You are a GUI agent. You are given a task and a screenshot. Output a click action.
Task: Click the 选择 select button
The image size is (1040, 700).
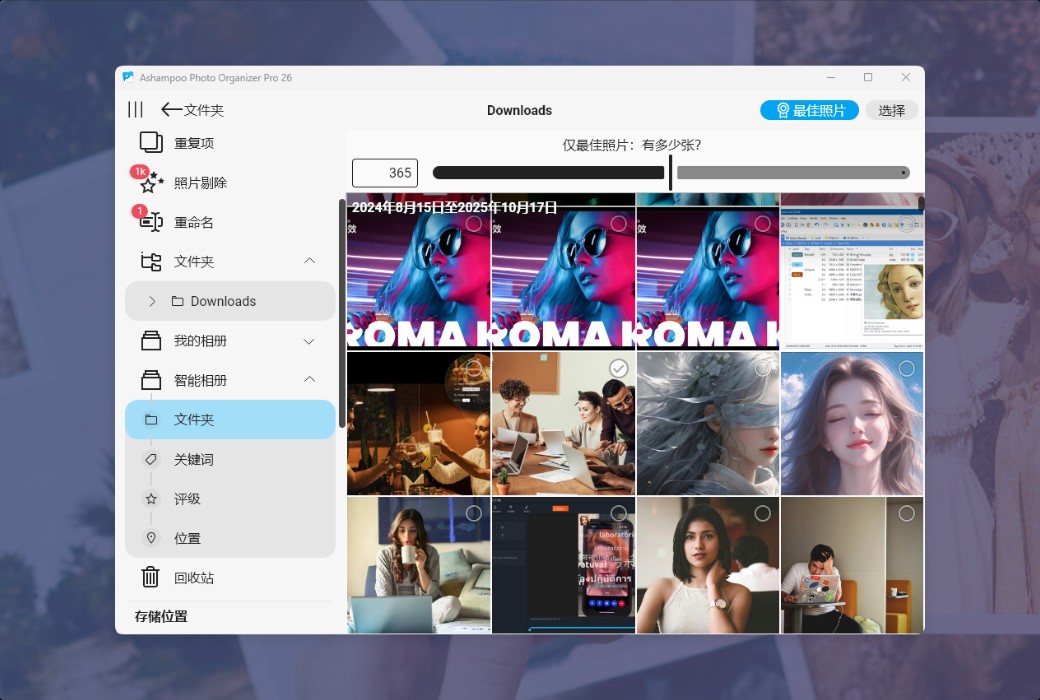[891, 110]
